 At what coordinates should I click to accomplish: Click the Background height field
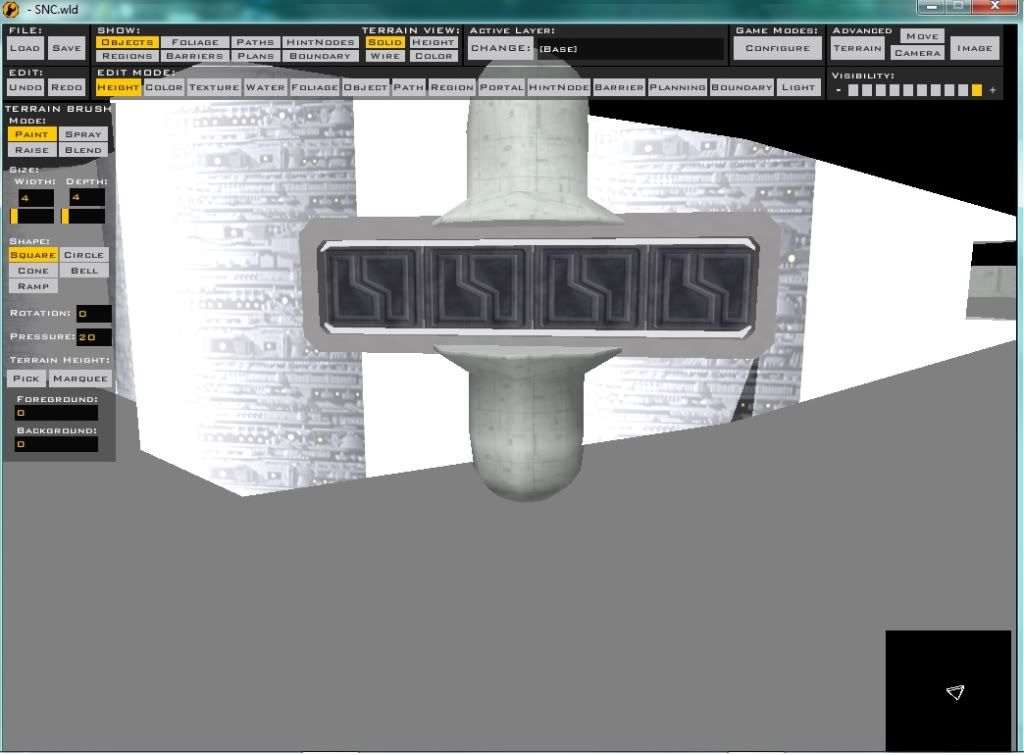pos(57,444)
